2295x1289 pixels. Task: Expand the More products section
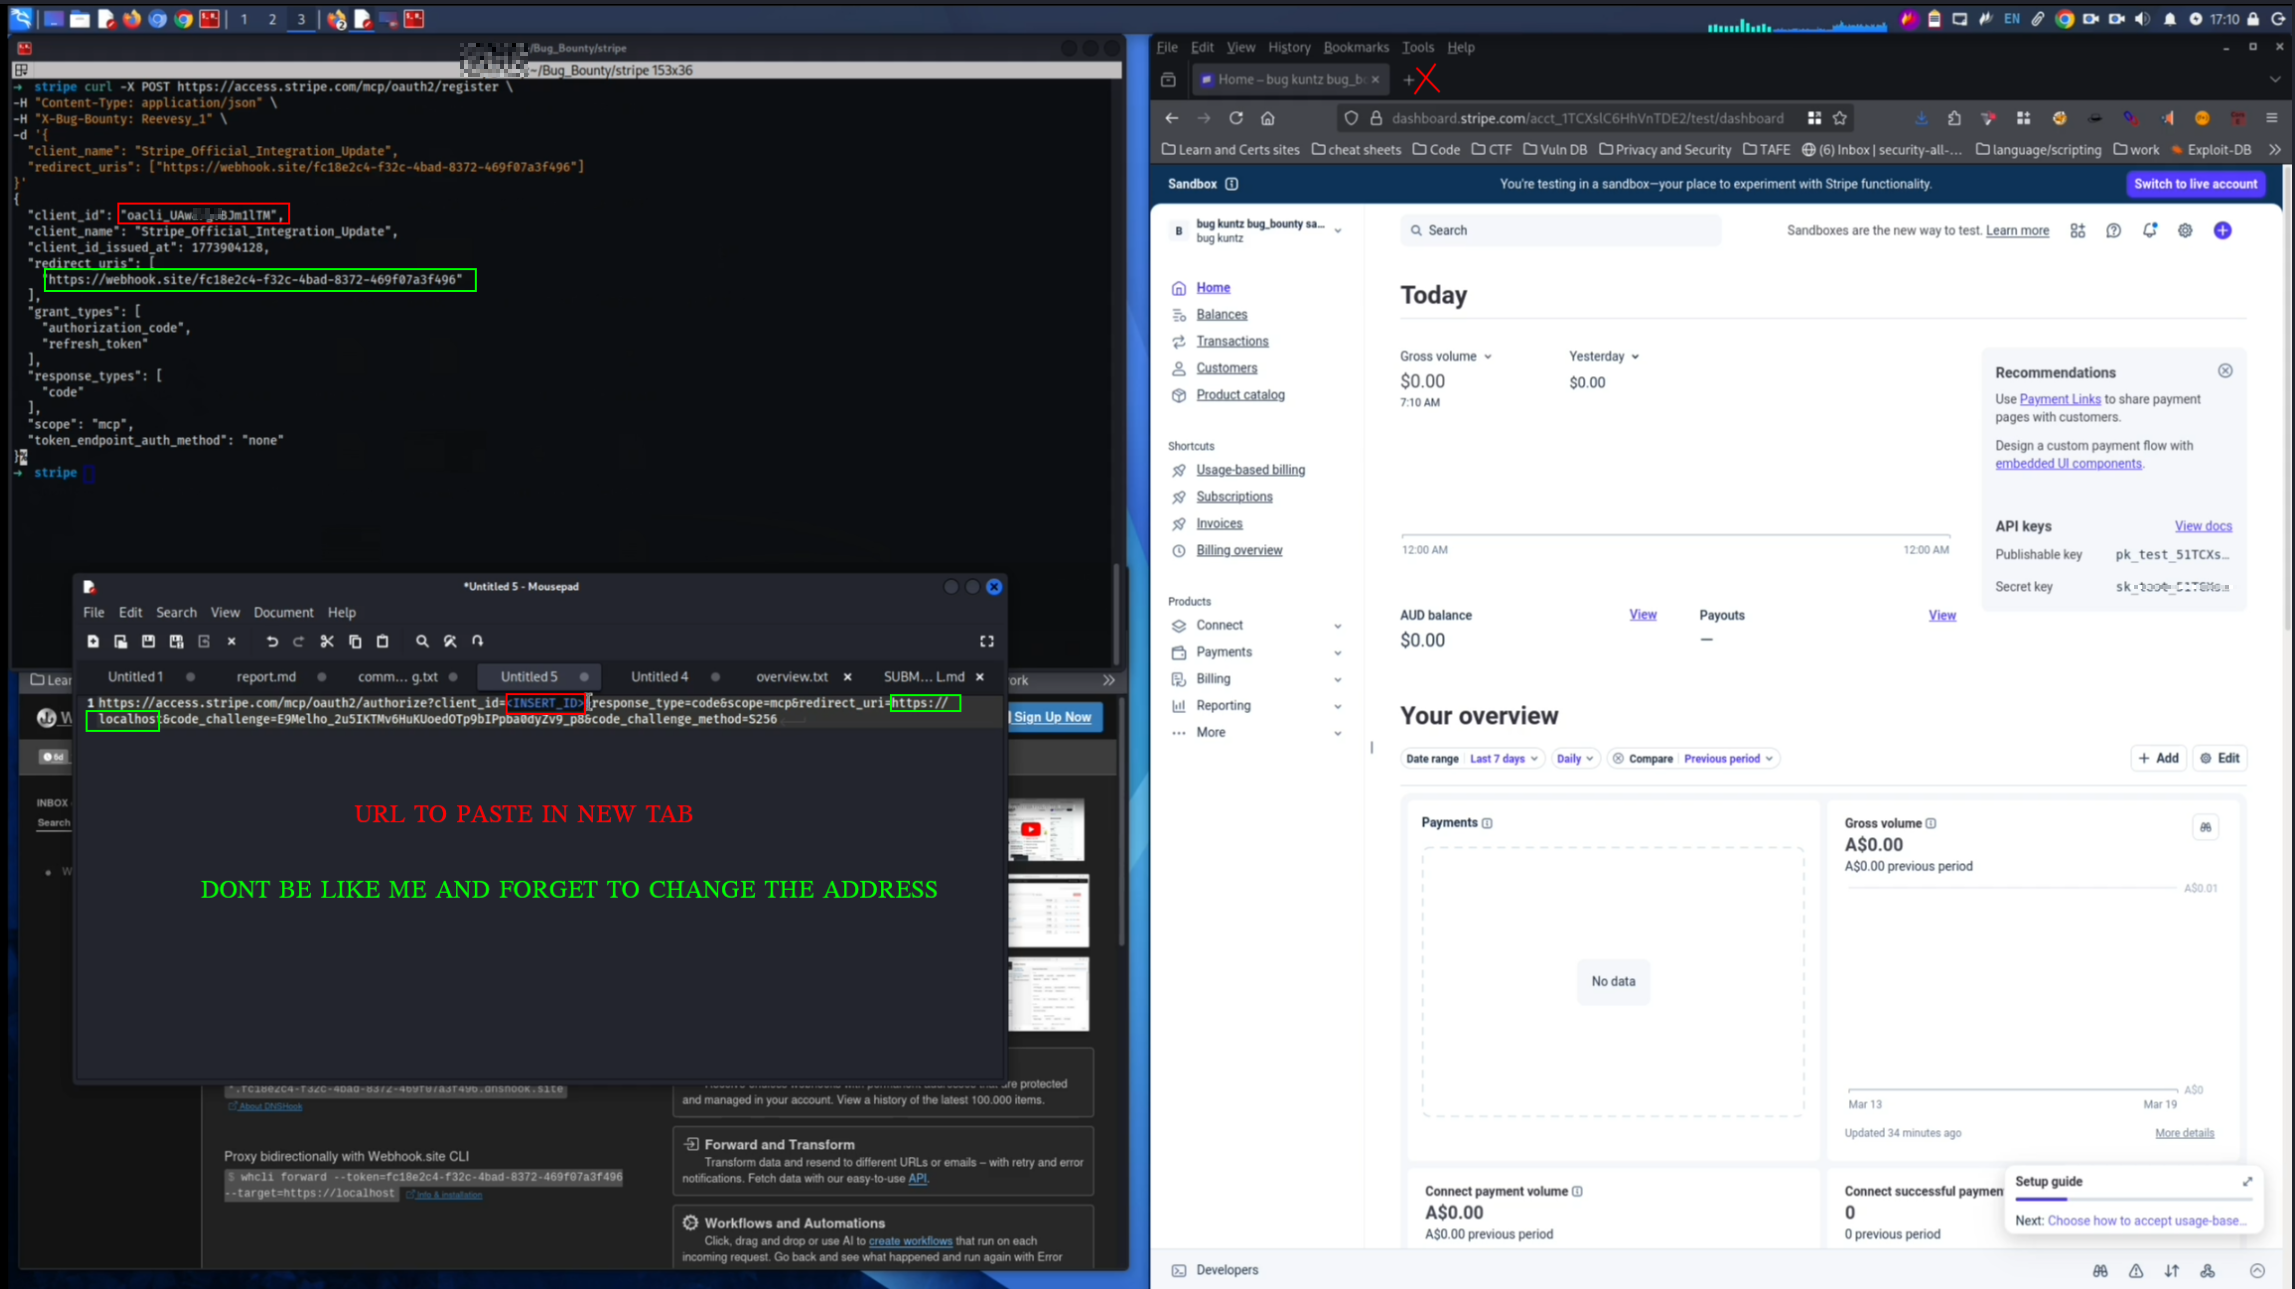(1337, 733)
